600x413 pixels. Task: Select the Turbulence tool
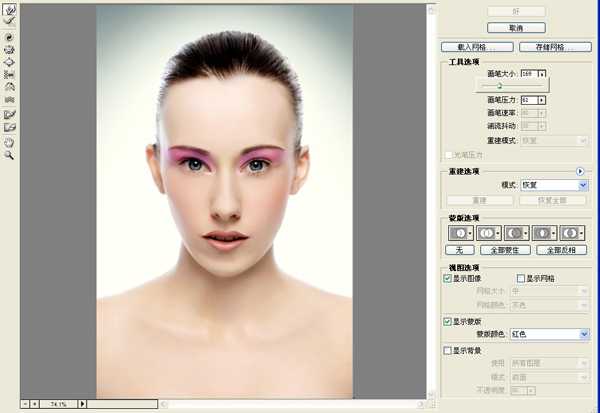pyautogui.click(x=9, y=100)
